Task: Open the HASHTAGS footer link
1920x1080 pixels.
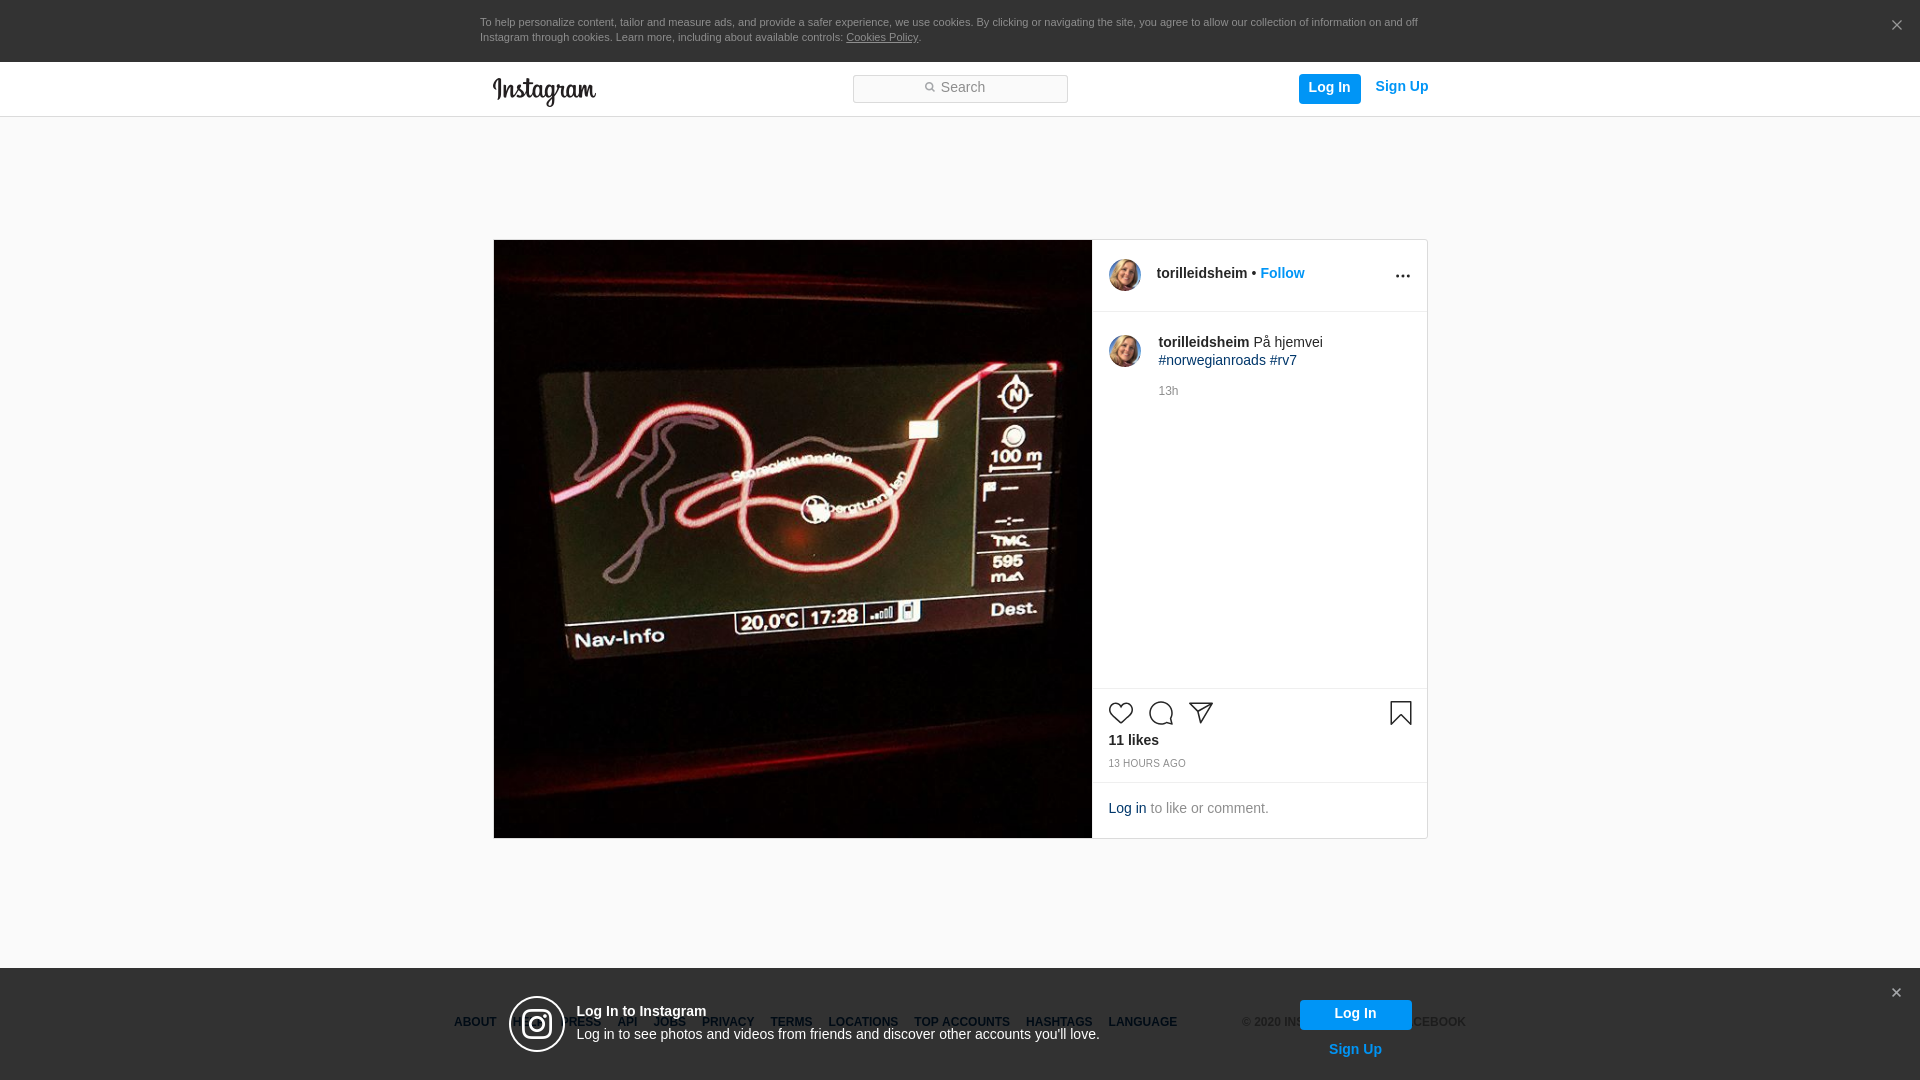Action: (x=1058, y=1022)
